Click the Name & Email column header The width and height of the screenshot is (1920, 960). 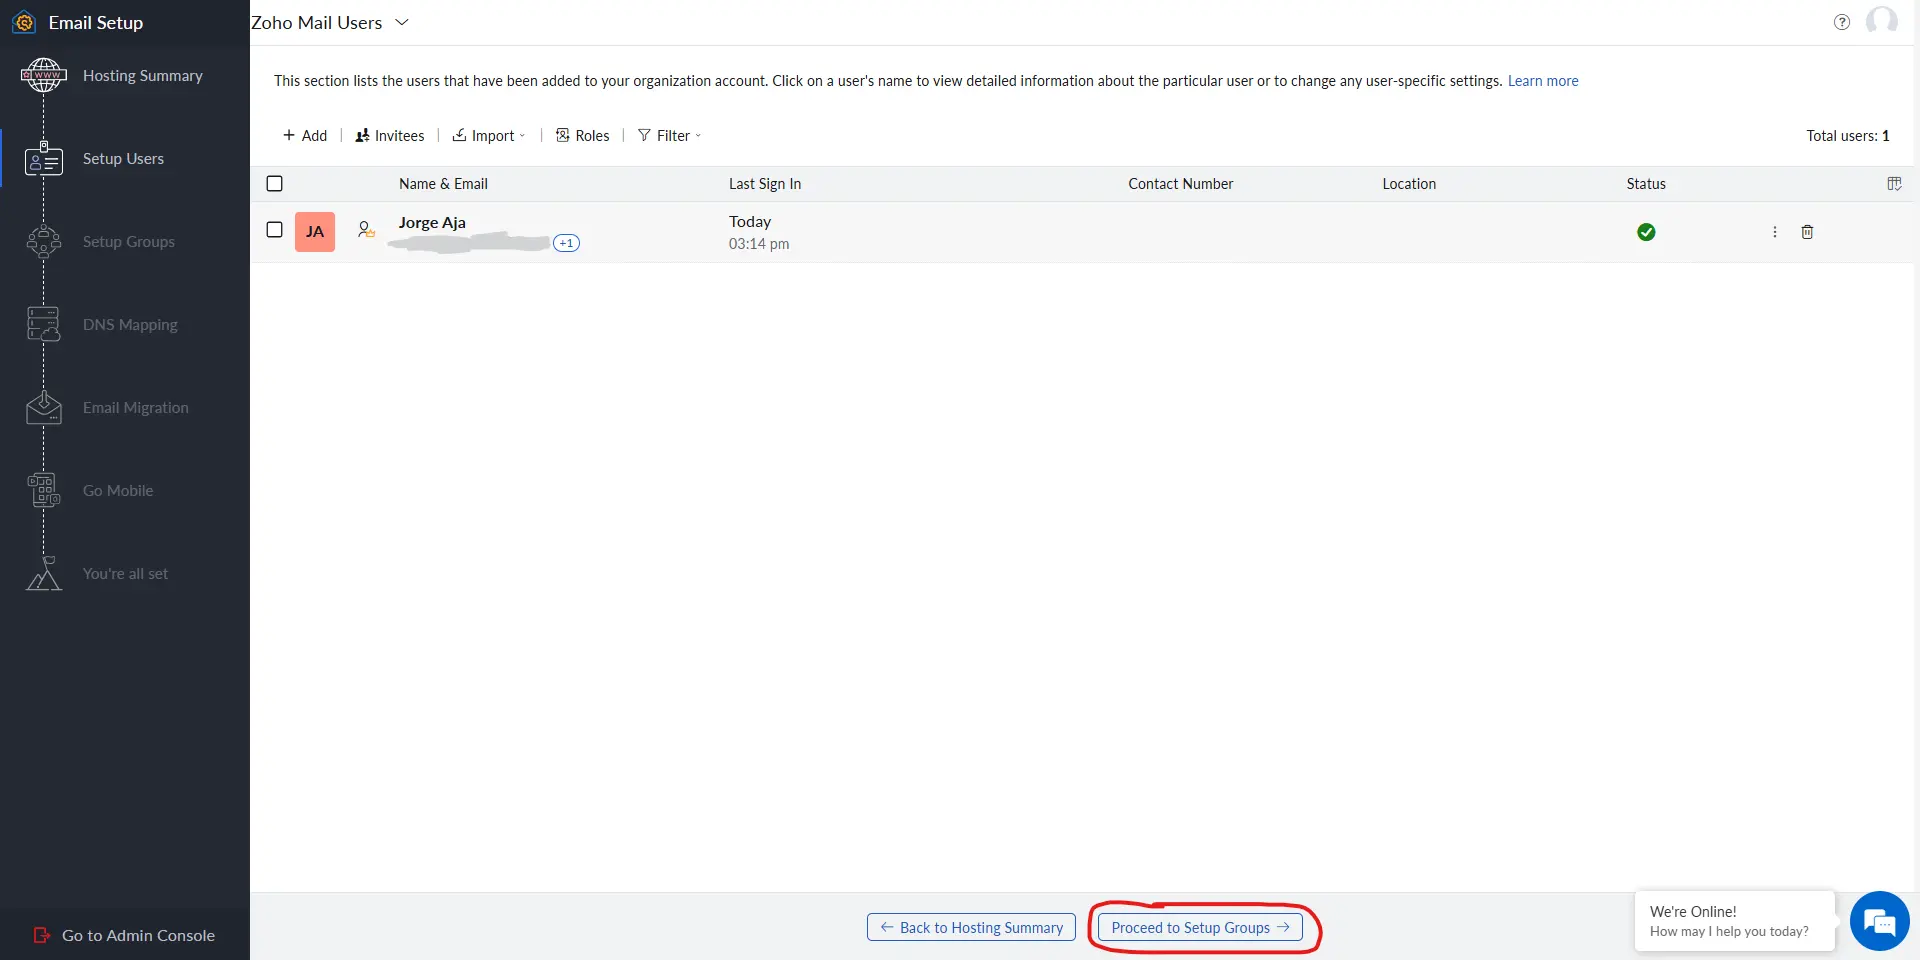click(443, 184)
